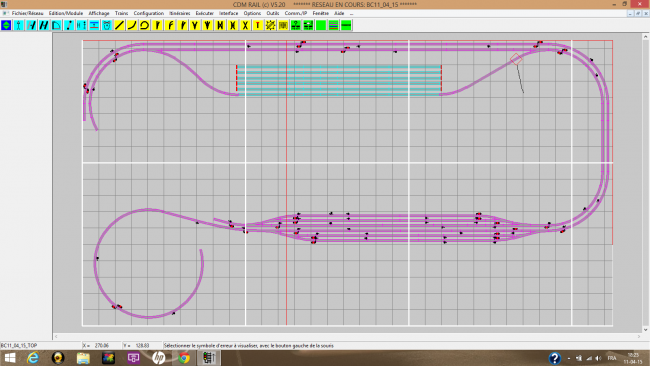The width and height of the screenshot is (650, 366).
Task: Click the cyan single-track segment icon
Action: click(x=31, y=25)
